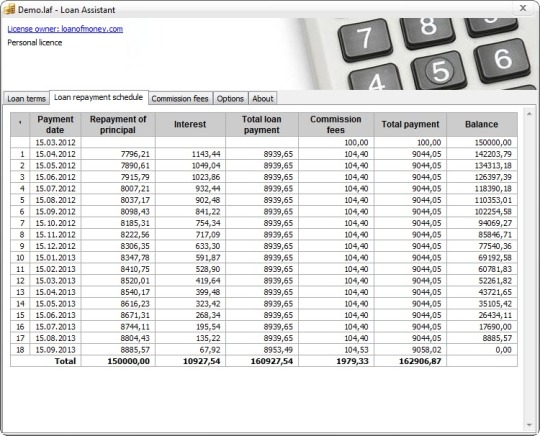Select balance cell 69192,58
The width and height of the screenshot is (540, 436).
tap(482, 258)
